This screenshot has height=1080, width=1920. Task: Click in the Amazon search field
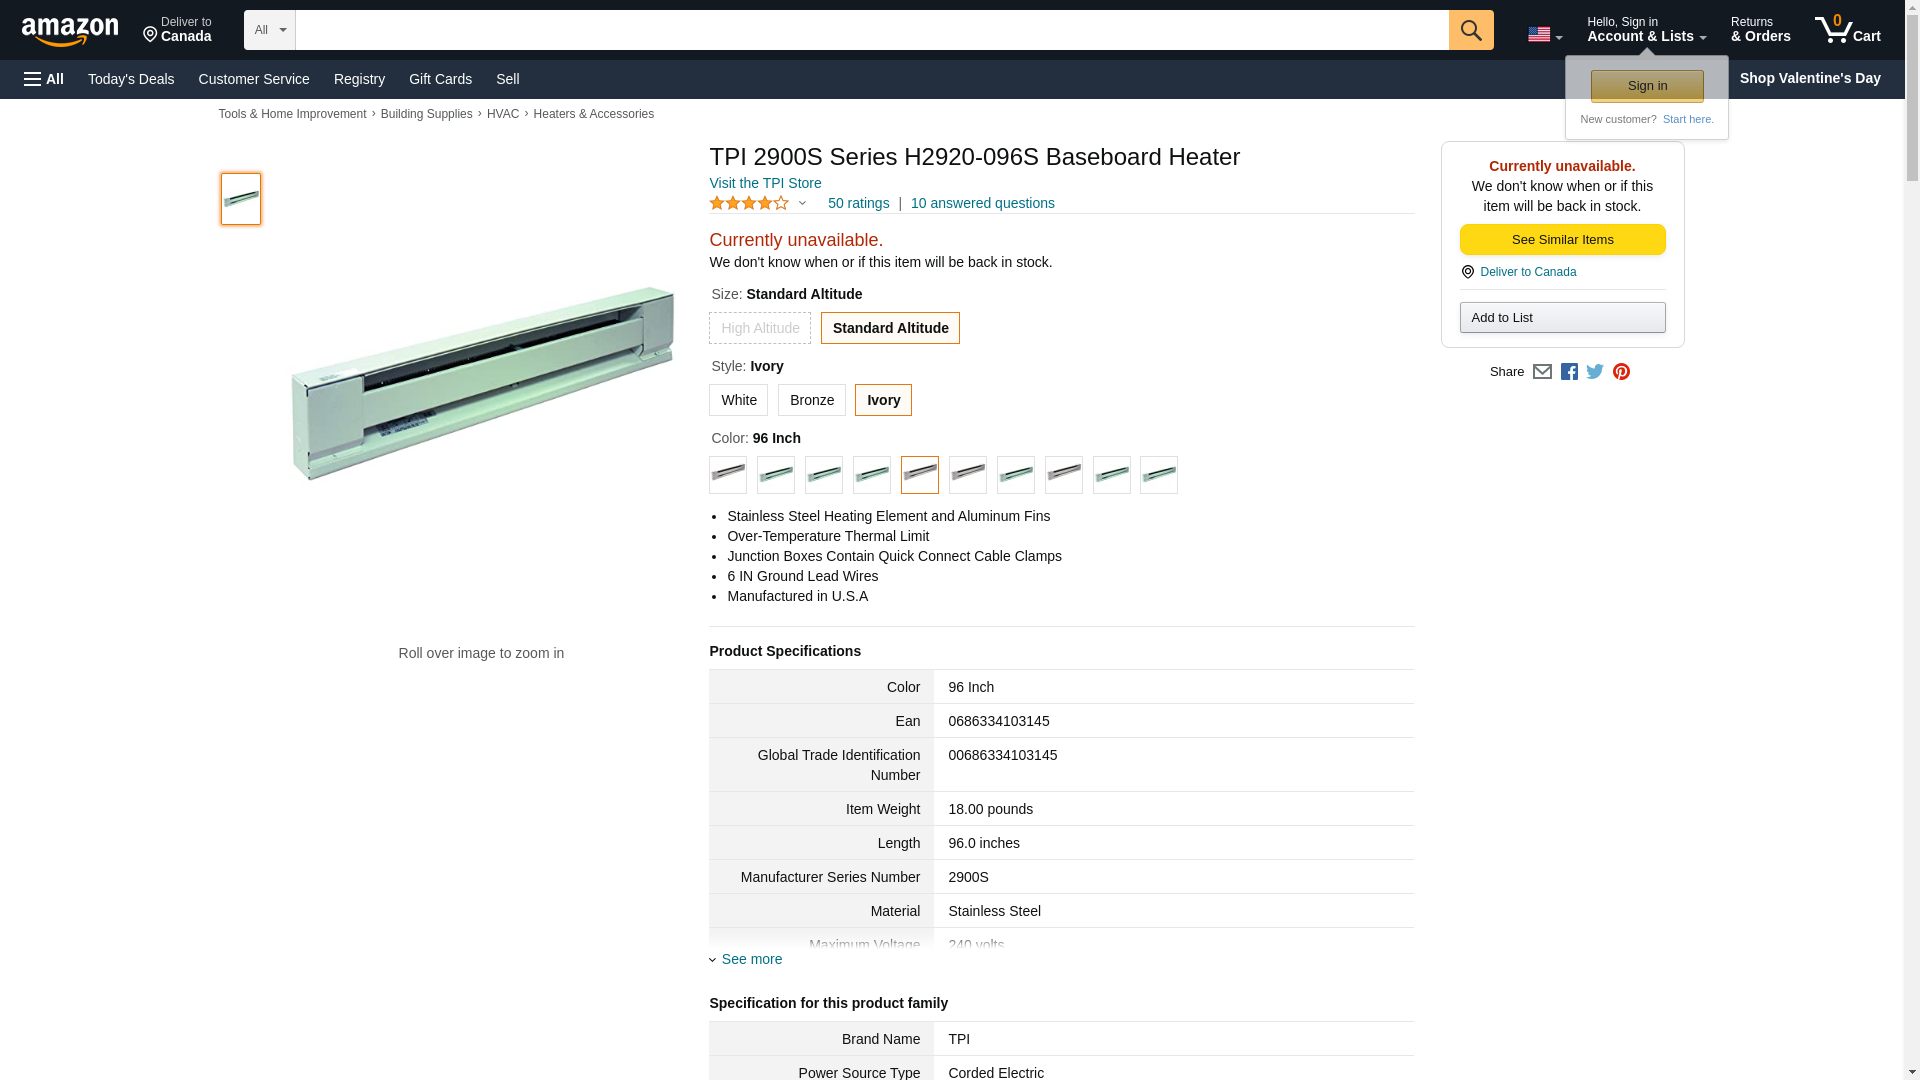tap(870, 30)
